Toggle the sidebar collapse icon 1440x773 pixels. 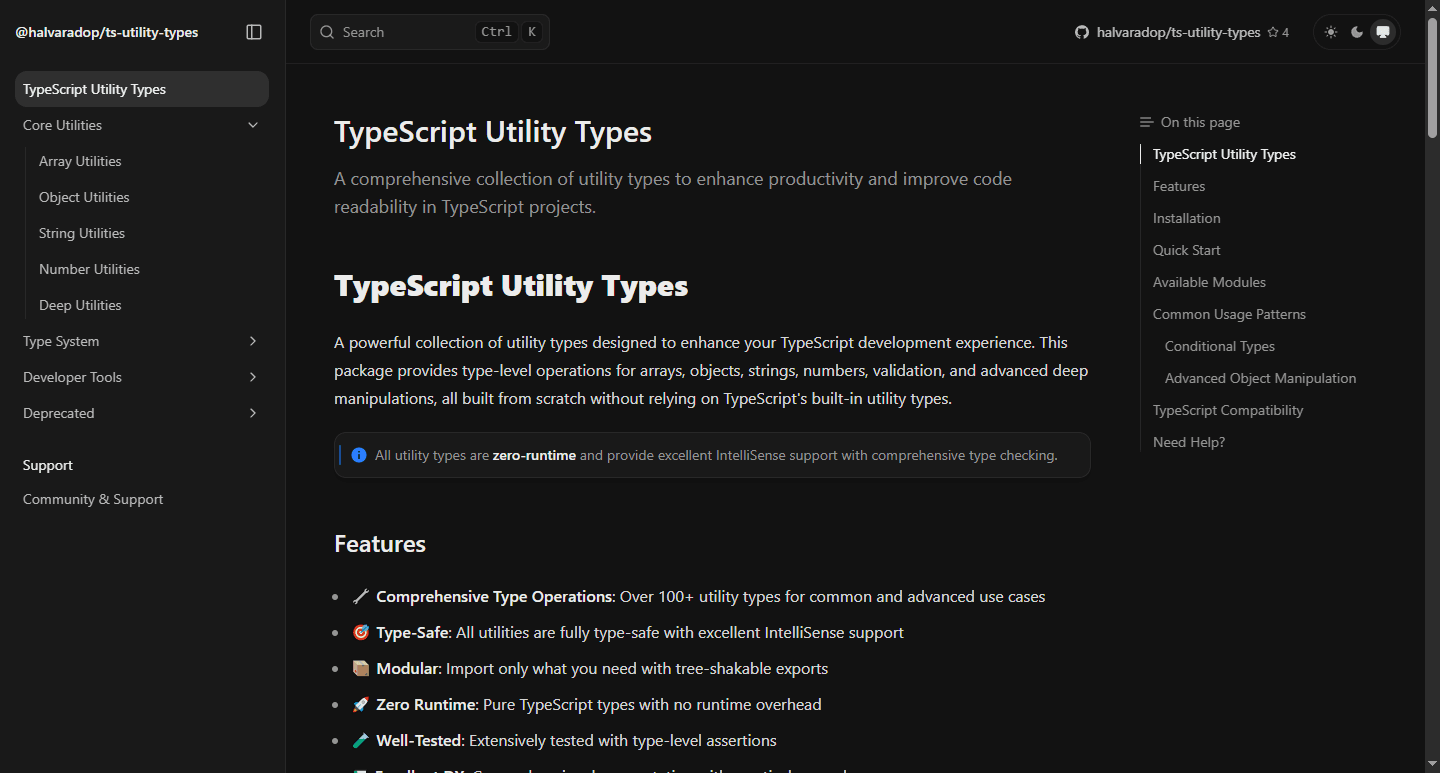[253, 31]
